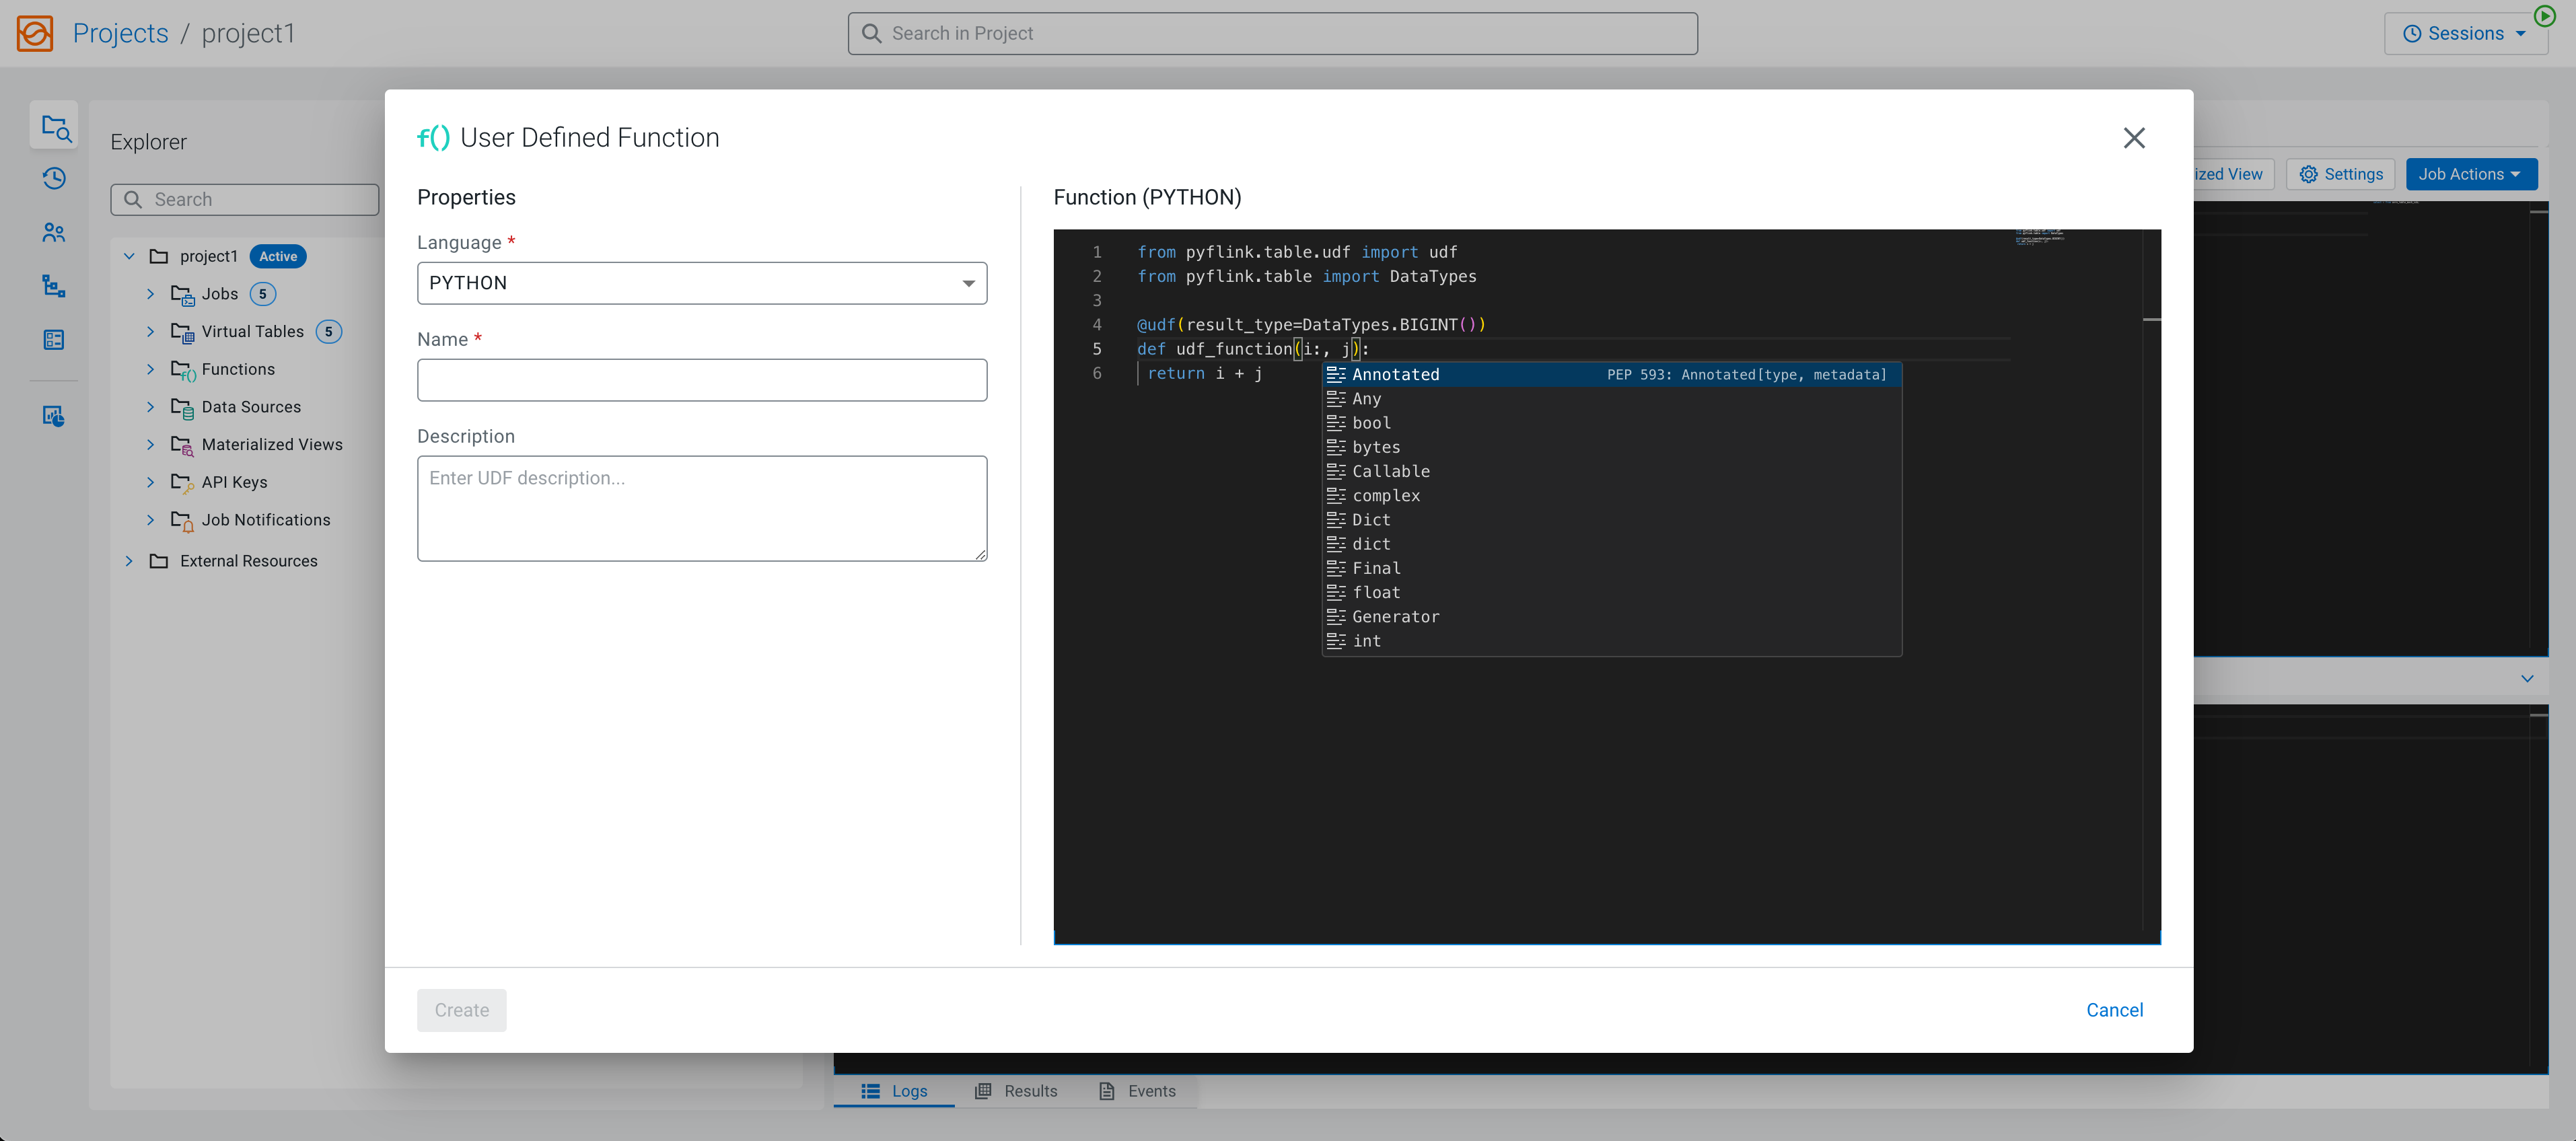Switch to the Events tab
The image size is (2576, 1141).
[1137, 1091]
